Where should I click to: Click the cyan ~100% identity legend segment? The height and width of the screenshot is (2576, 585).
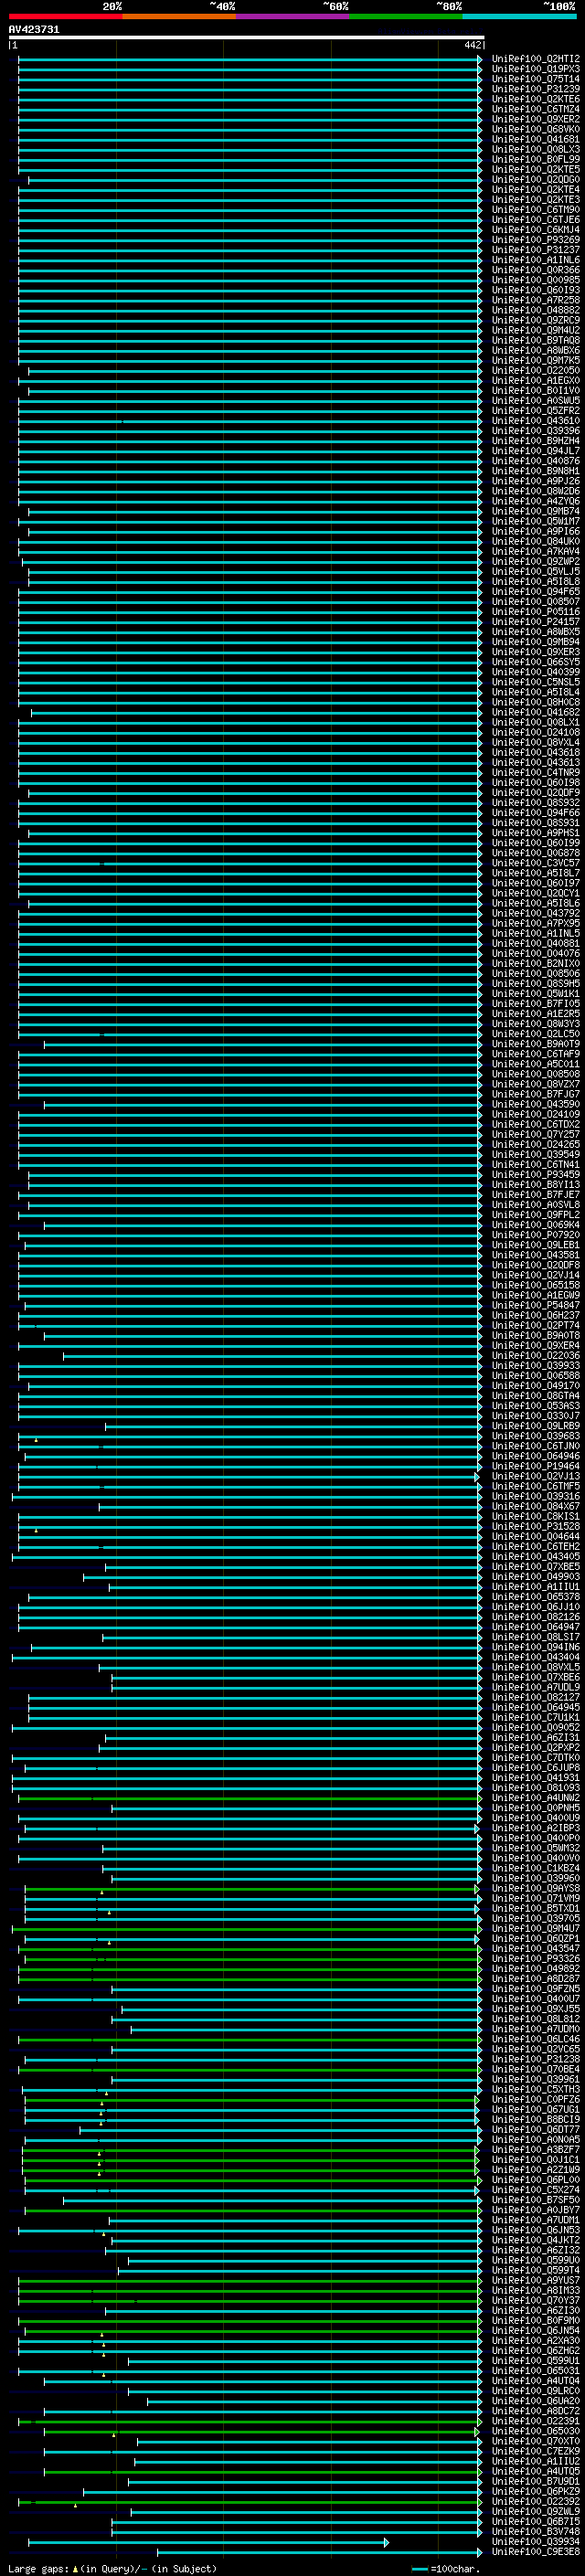[x=519, y=16]
